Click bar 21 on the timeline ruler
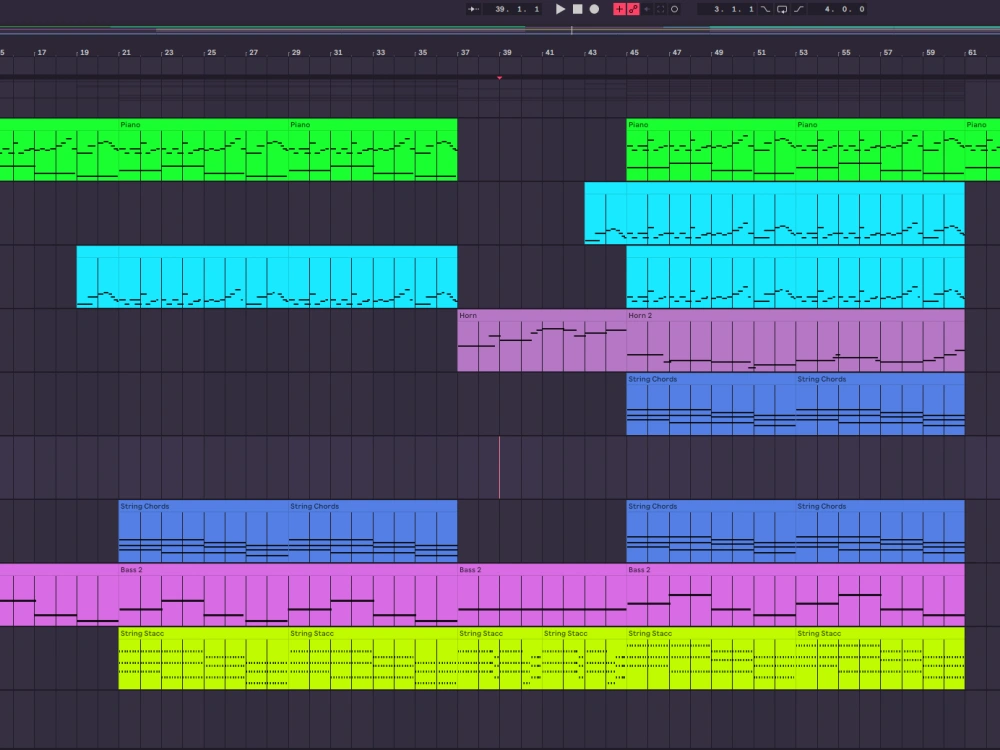1000x750 pixels. (x=126, y=52)
